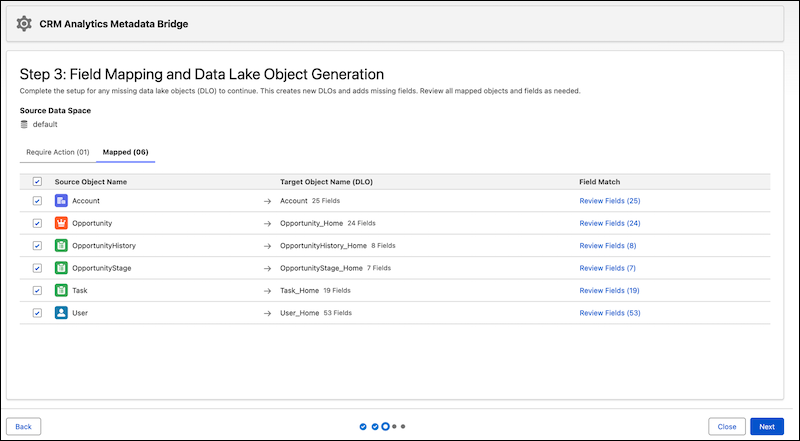This screenshot has height=441, width=800.
Task: Uncheck the Account row checkbox
Action: click(37, 201)
